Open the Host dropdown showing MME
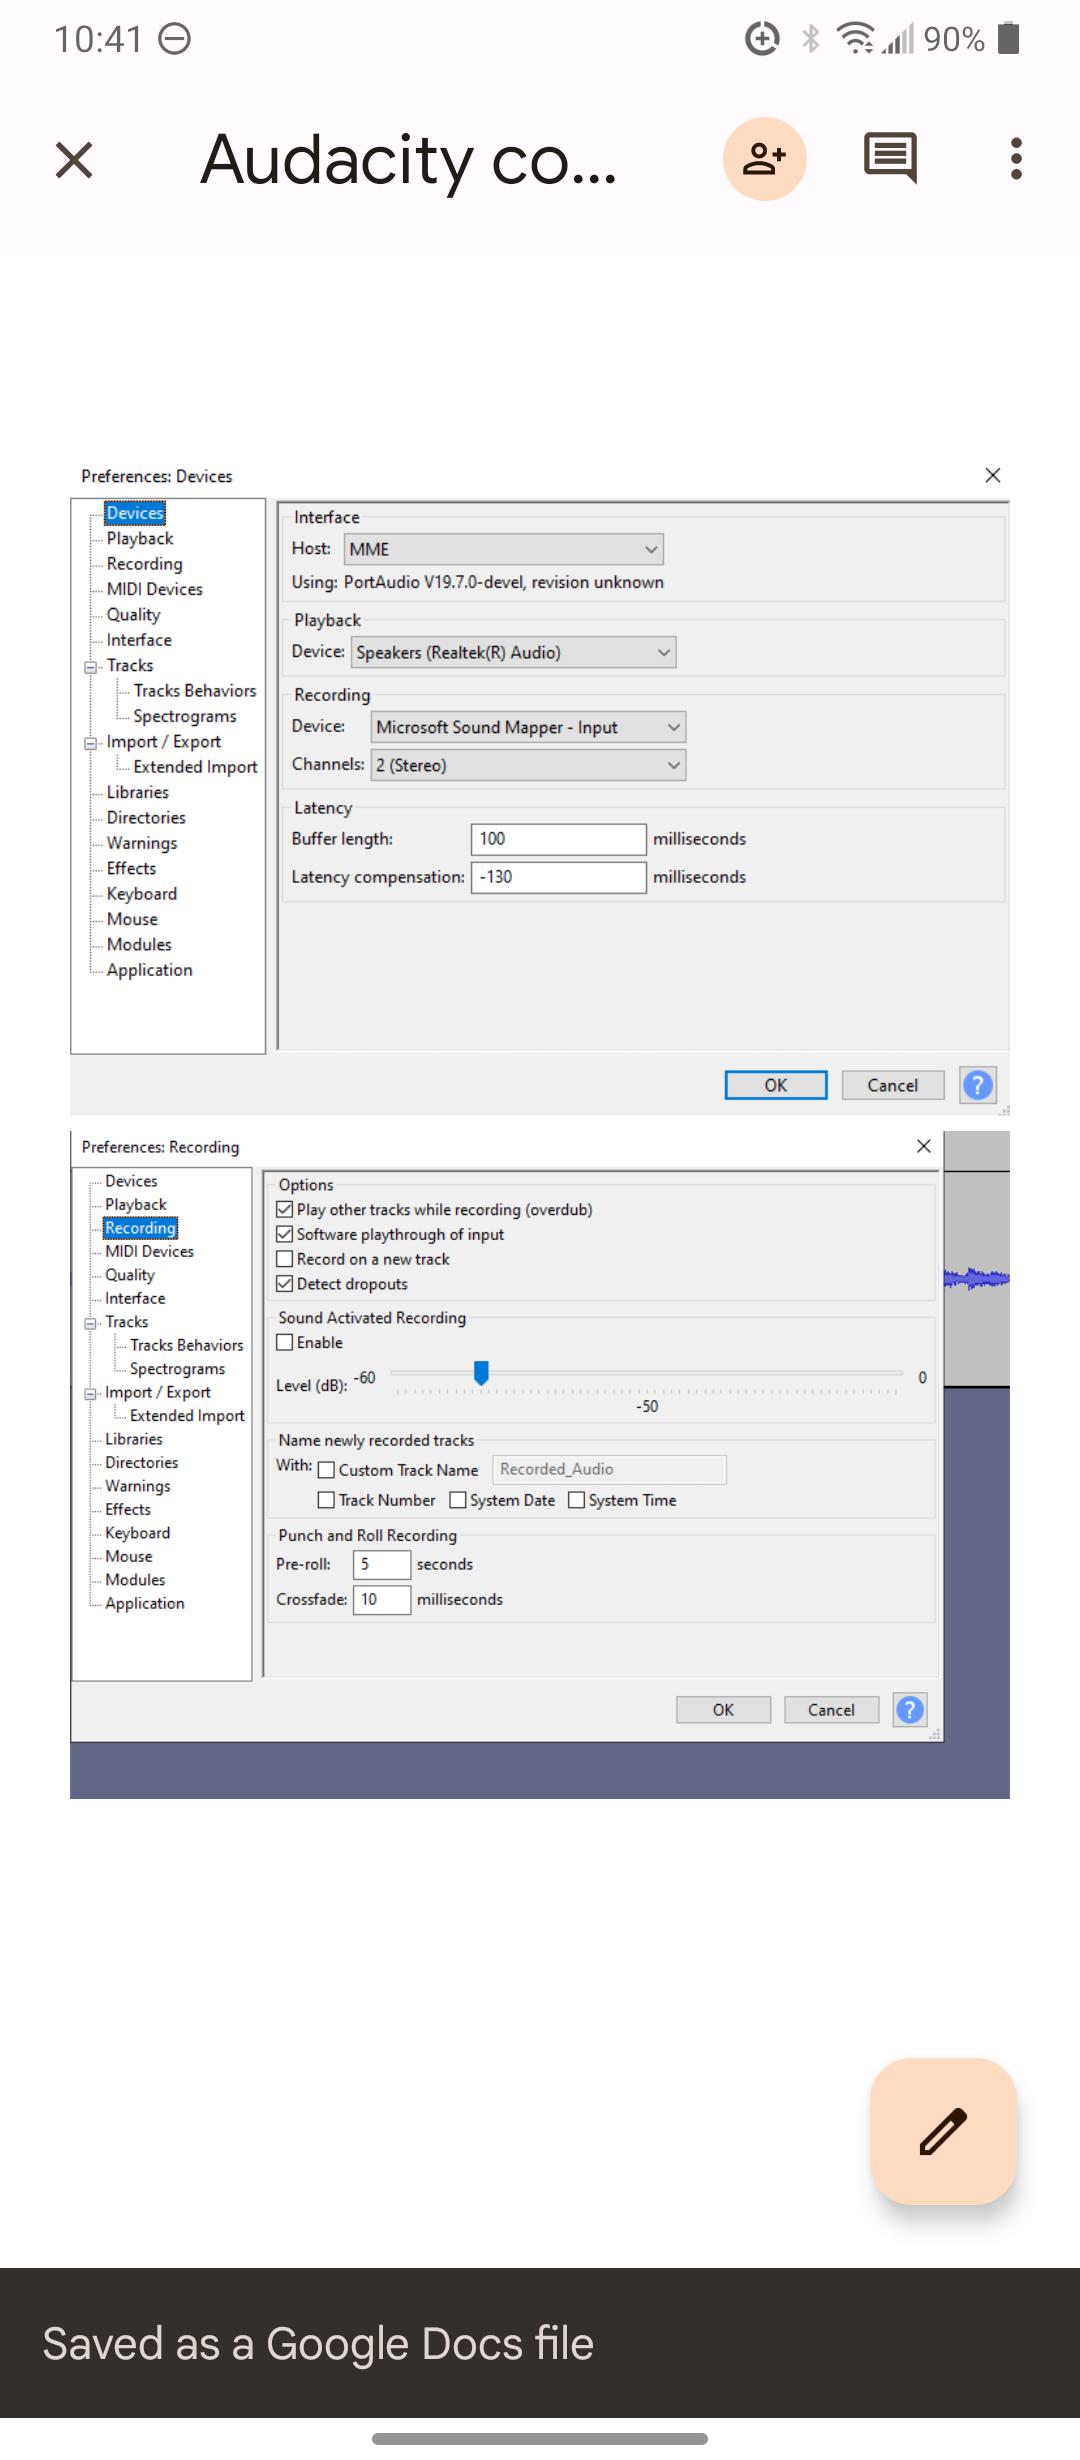The image size is (1080, 2460). point(503,549)
